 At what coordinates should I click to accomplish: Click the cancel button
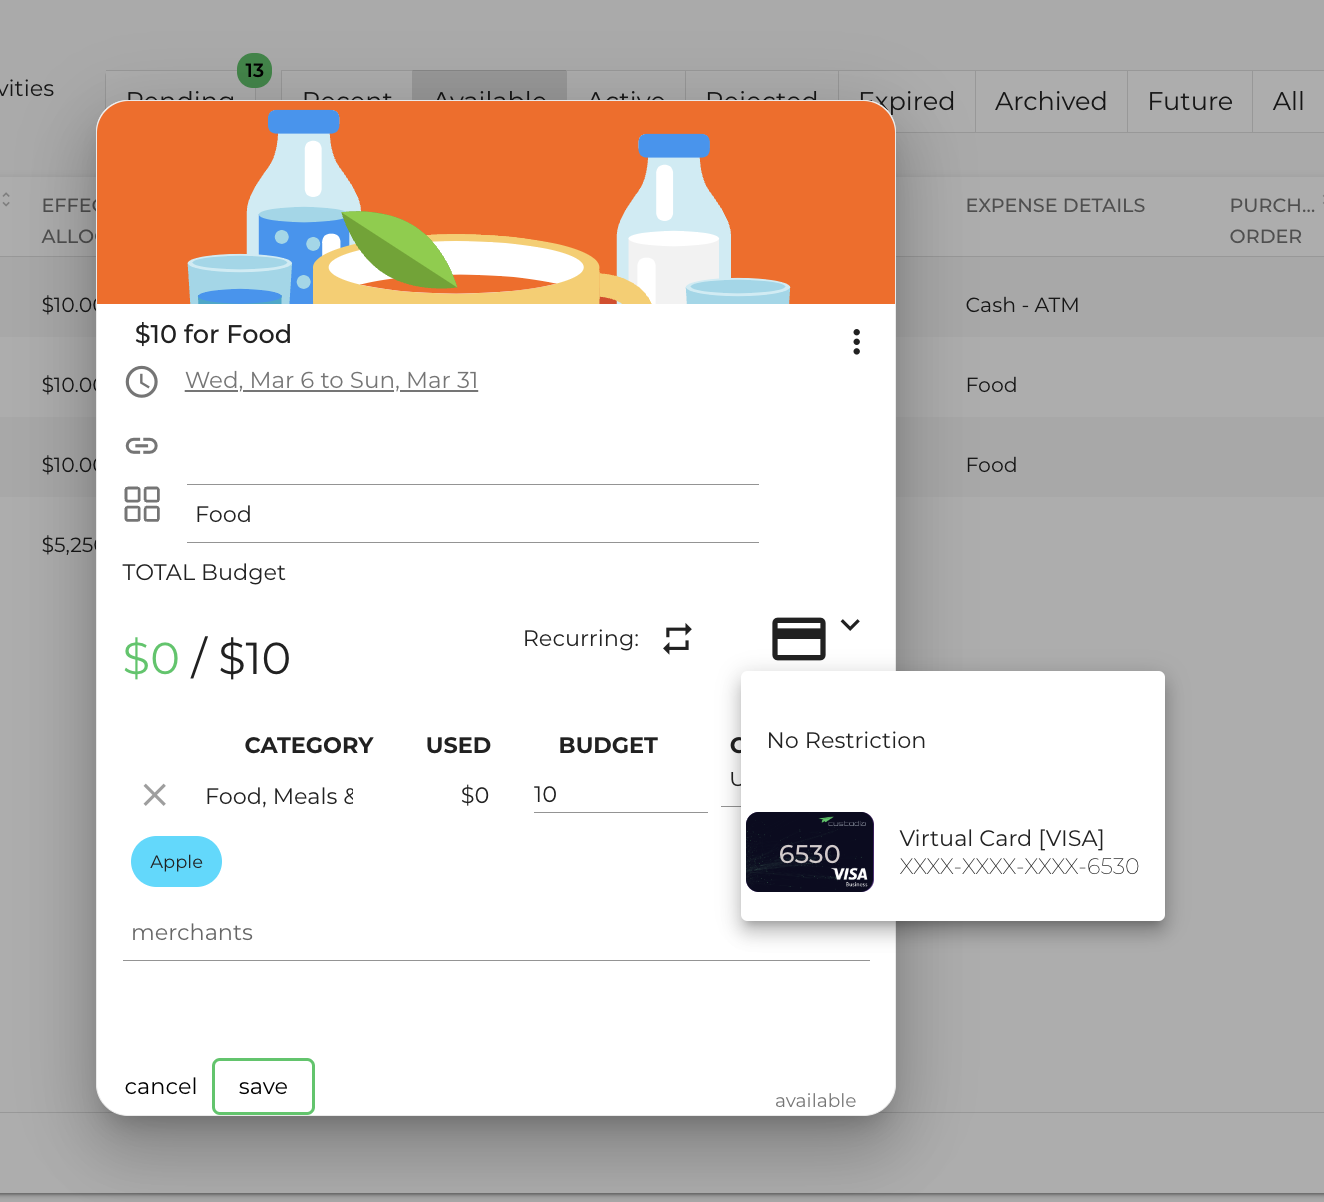coord(161,1086)
